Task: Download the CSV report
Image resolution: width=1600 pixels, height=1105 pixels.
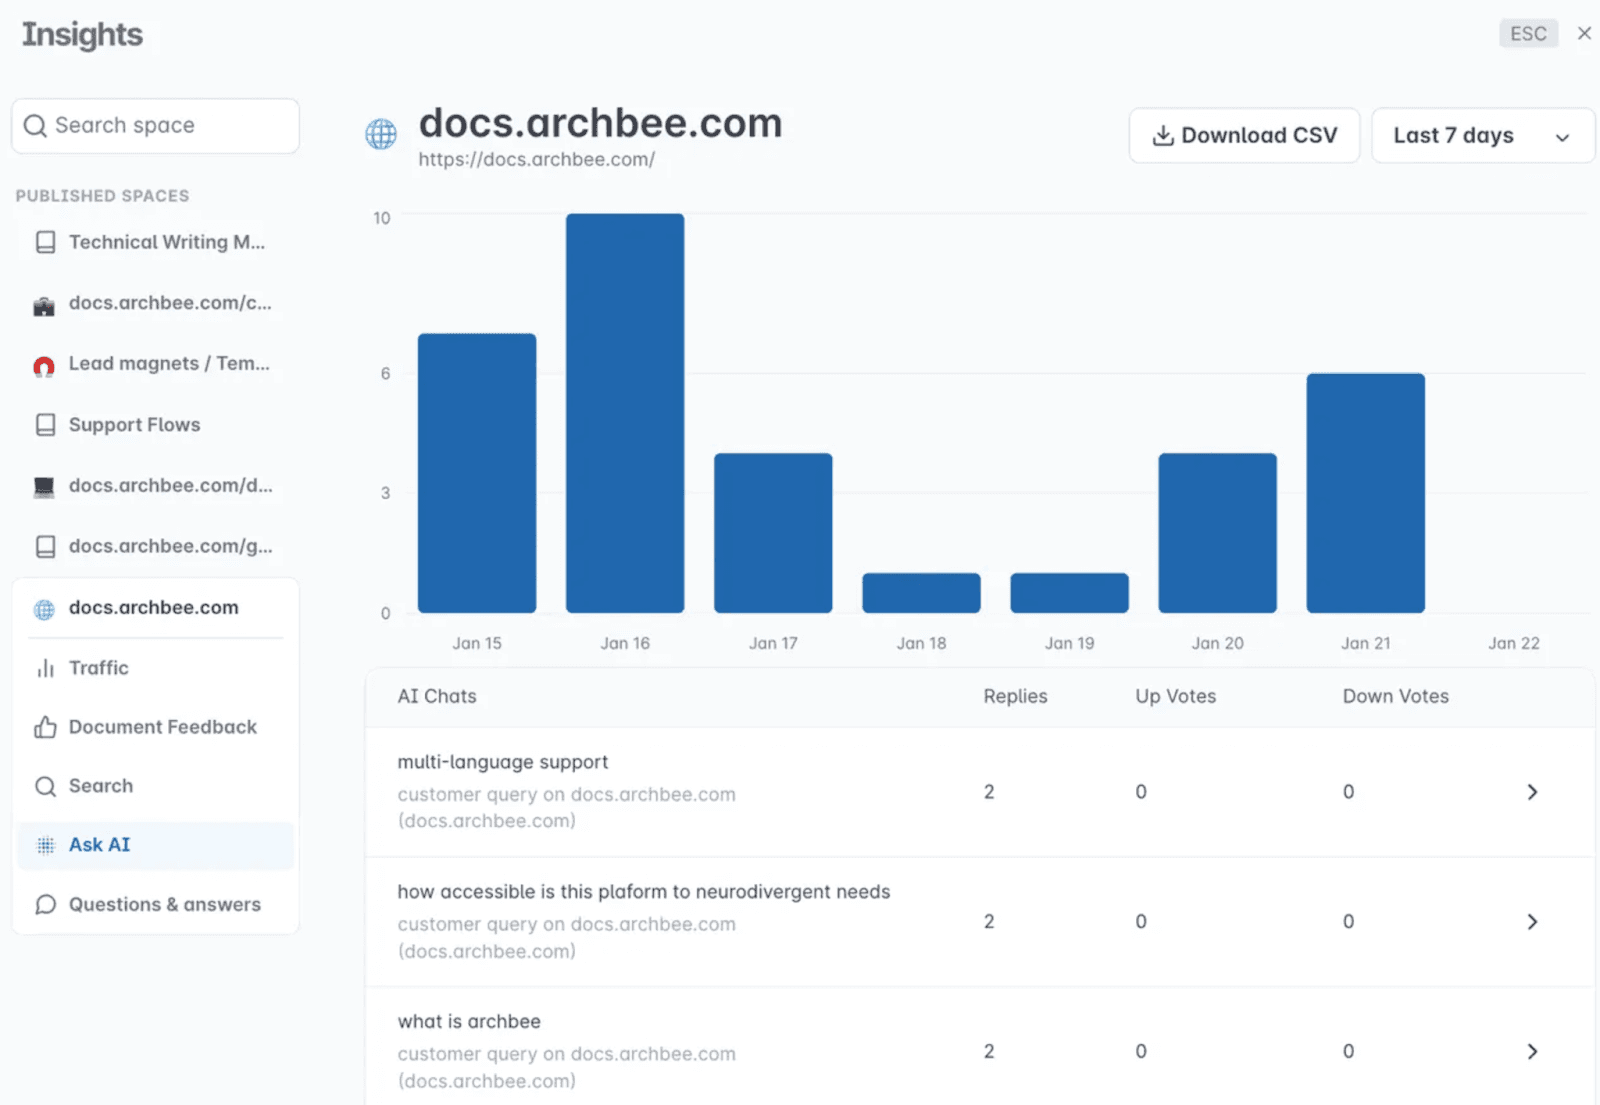Action: point(1244,135)
